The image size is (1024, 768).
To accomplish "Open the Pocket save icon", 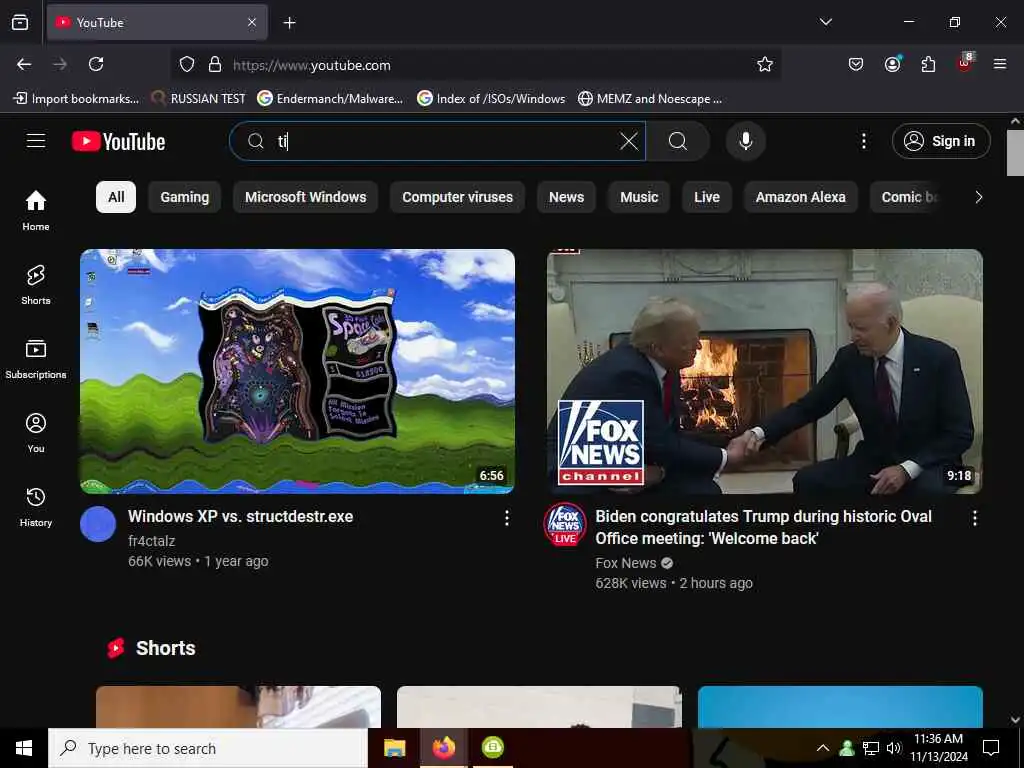I will [x=856, y=64].
